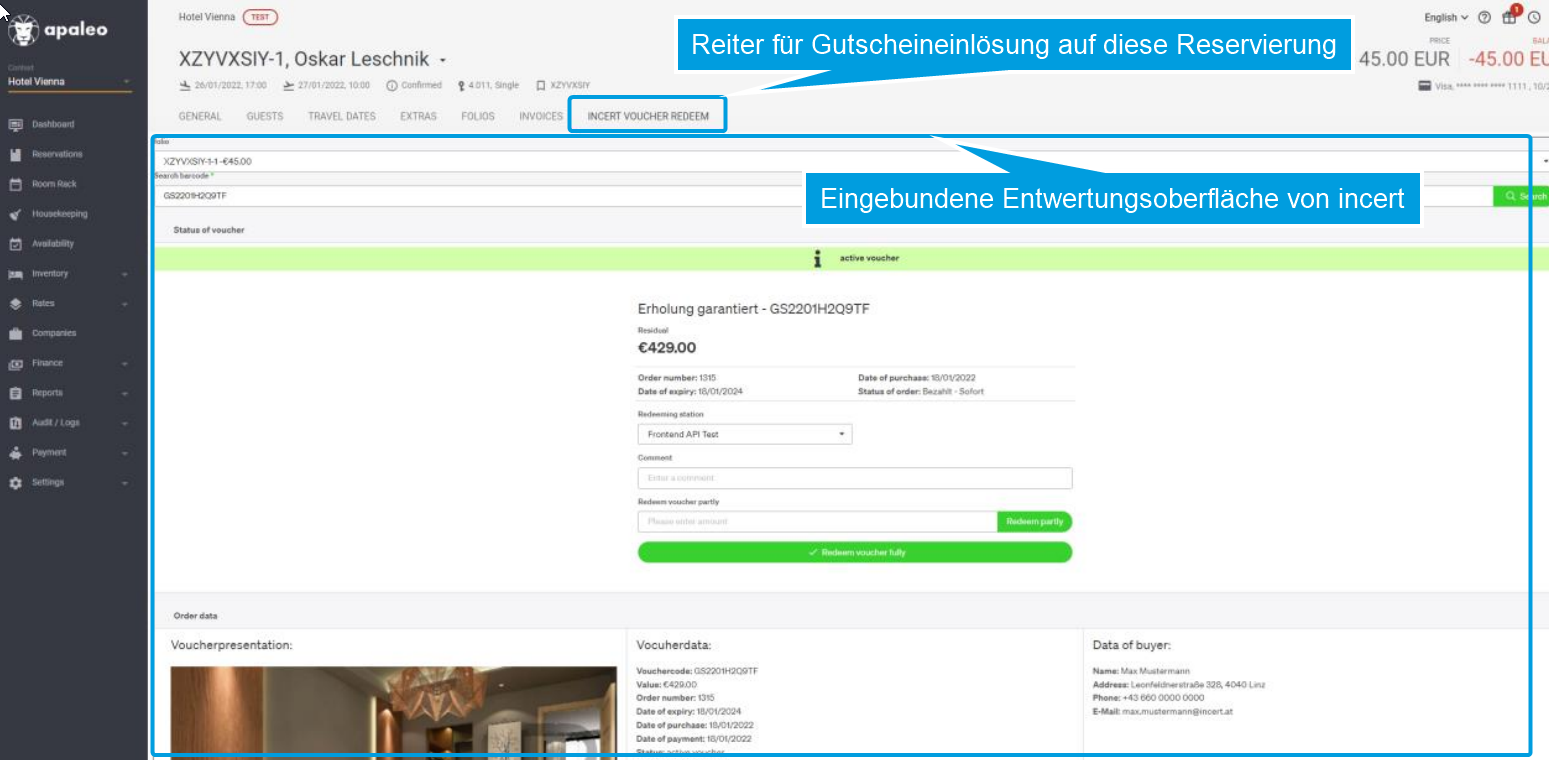
Task: Click the Inventory bed icon
Action: (16, 274)
